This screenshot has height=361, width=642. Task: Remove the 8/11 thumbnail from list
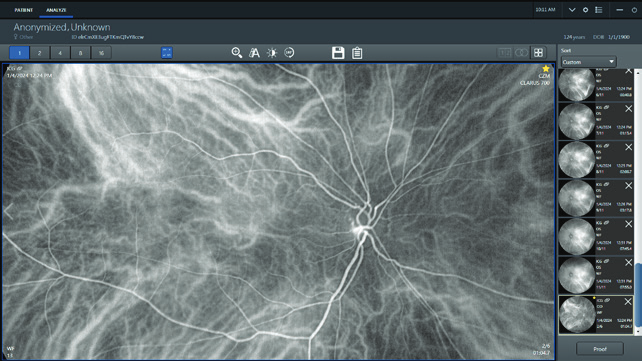(628, 147)
